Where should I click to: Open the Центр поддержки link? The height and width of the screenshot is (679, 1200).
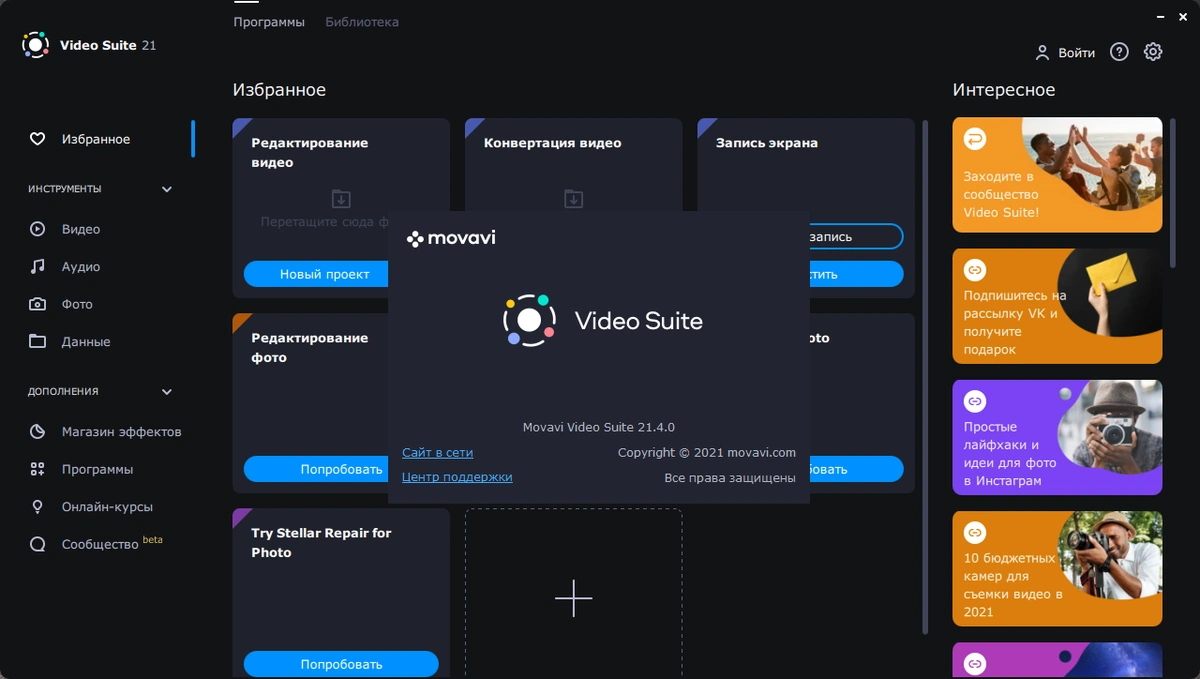tap(457, 477)
